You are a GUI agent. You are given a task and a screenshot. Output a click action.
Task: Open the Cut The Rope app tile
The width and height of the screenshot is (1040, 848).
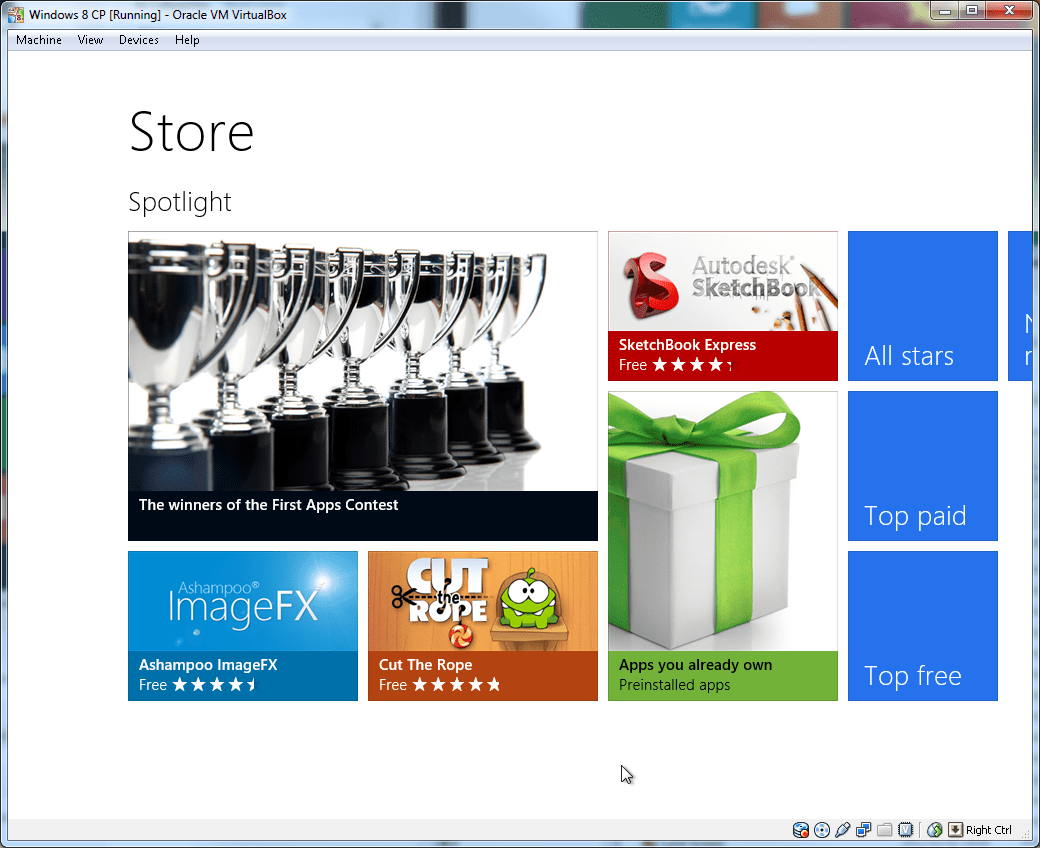[483, 626]
